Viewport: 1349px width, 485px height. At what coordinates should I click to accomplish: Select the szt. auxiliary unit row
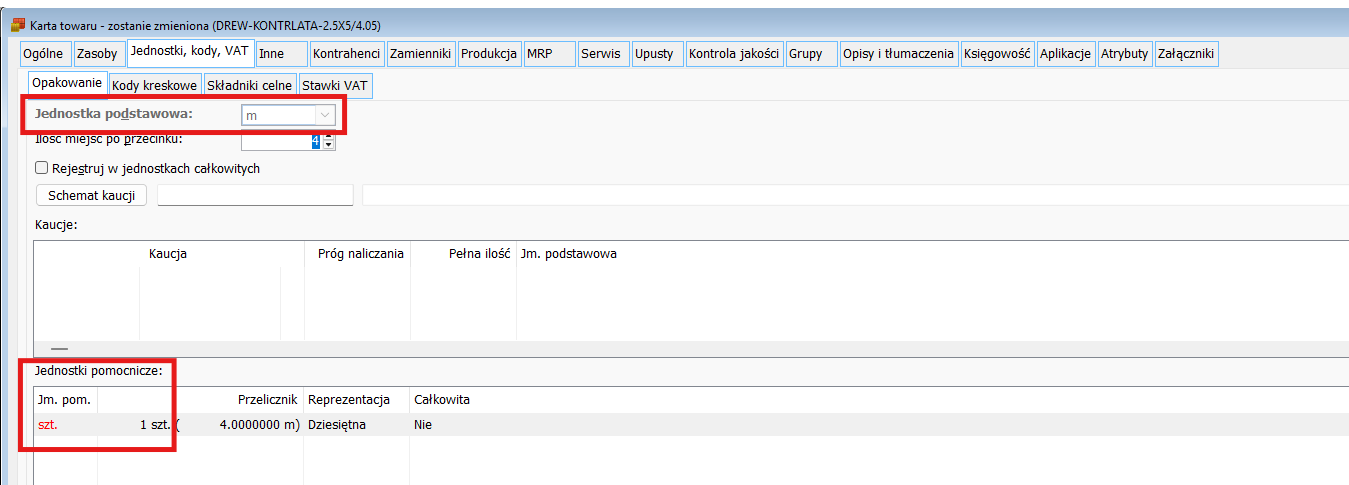(x=690, y=425)
